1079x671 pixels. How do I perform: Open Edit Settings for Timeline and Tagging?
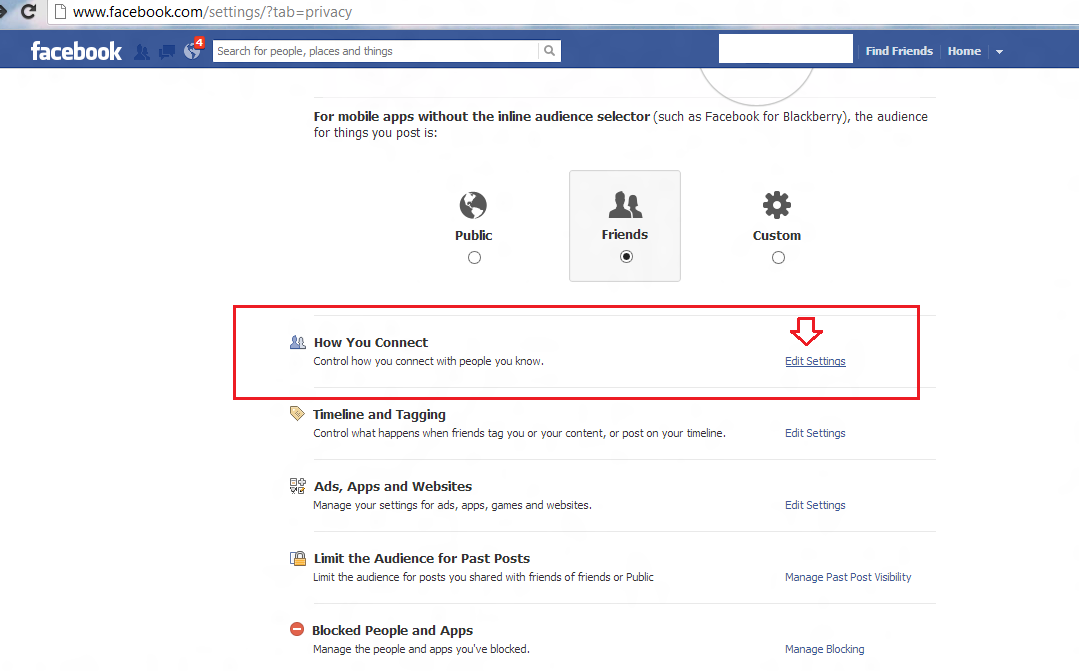815,433
